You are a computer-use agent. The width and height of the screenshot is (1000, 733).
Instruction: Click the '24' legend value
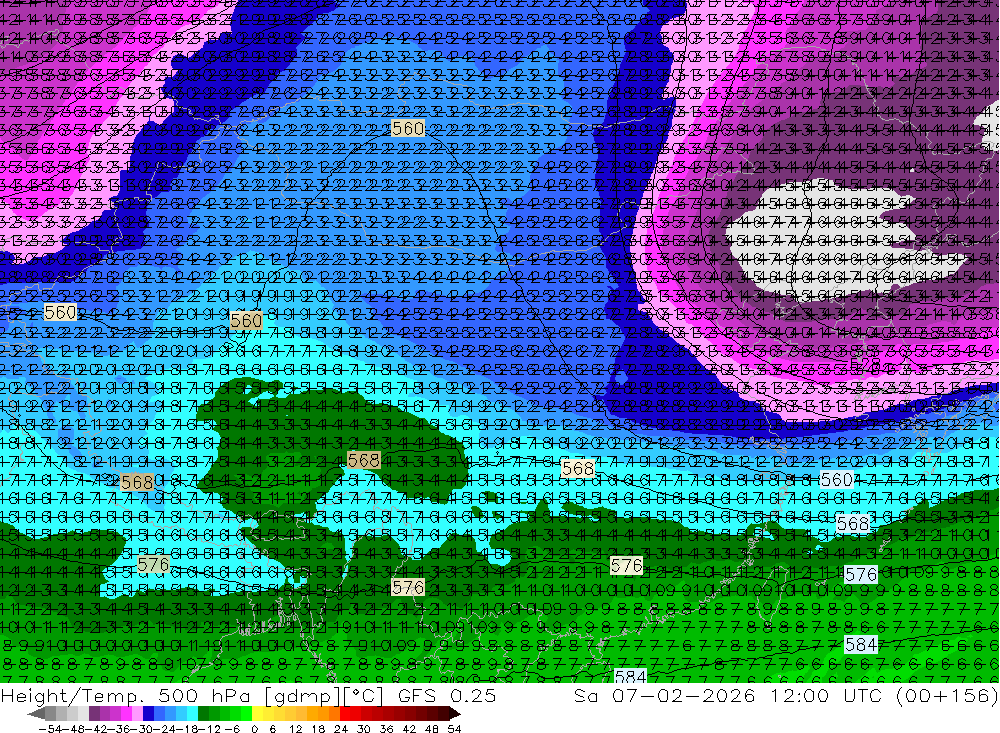coord(341,729)
